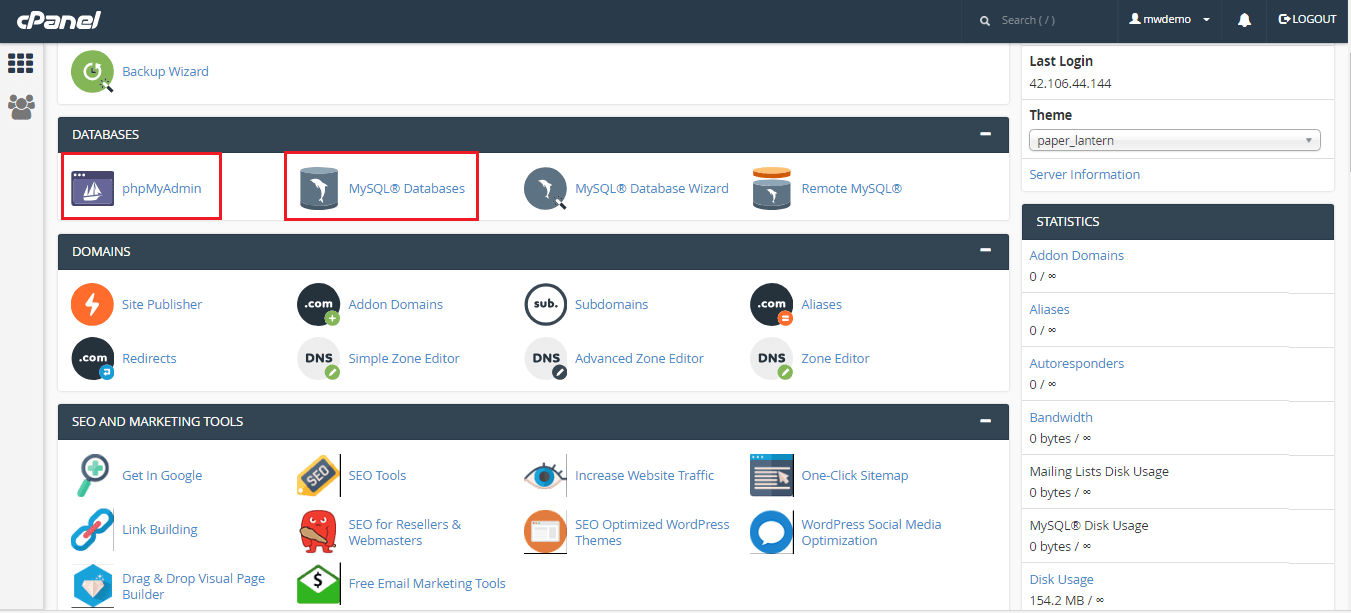Click the Zone Editor DNS icon
Screen dimensions: 1351x613
coord(772,358)
